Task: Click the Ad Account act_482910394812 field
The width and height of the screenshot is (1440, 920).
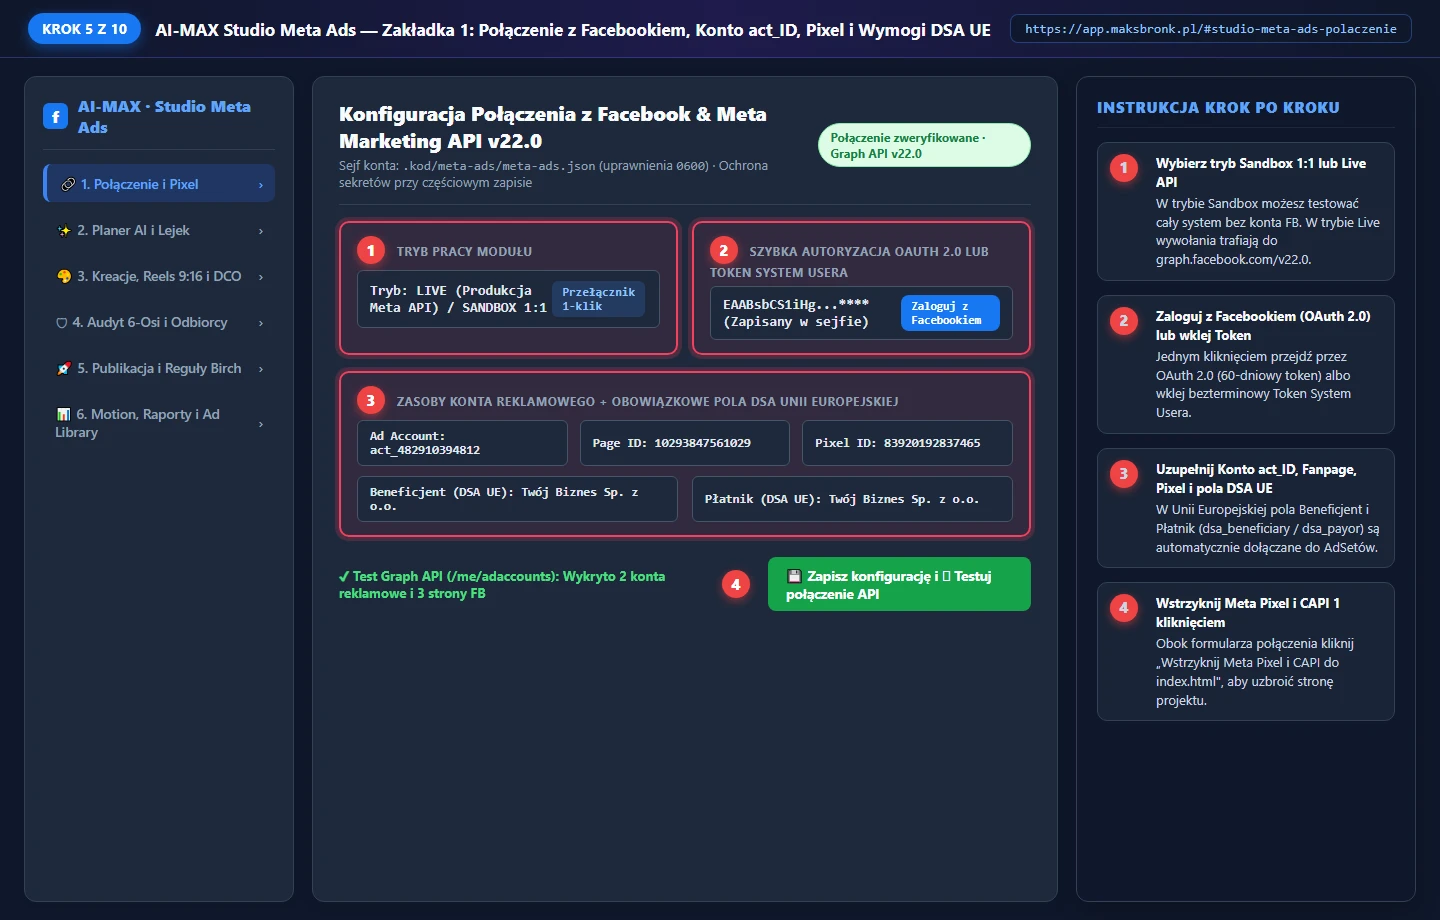Action: click(x=462, y=443)
